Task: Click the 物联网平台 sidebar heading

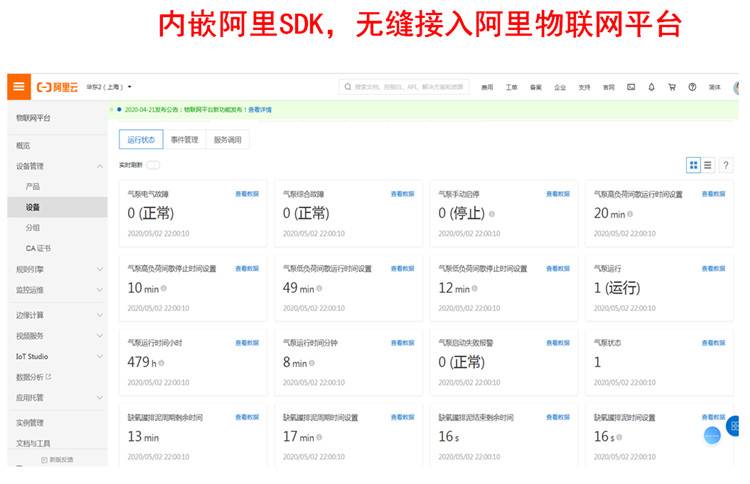Action: tap(33, 118)
